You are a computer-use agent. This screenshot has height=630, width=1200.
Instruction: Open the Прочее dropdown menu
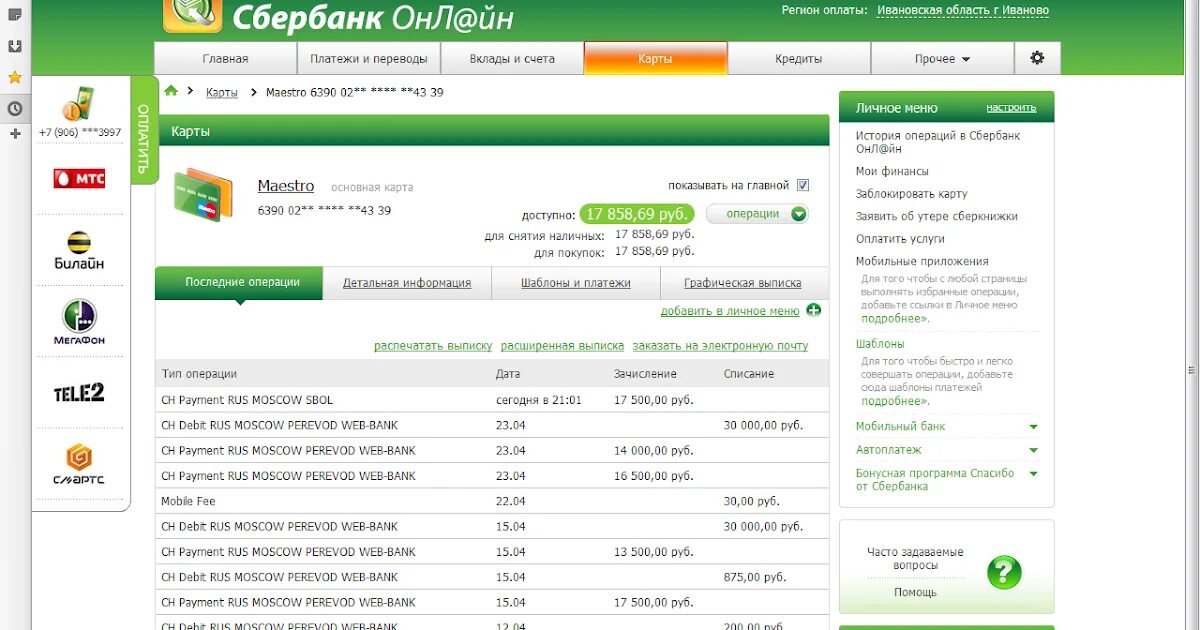[x=942, y=59]
